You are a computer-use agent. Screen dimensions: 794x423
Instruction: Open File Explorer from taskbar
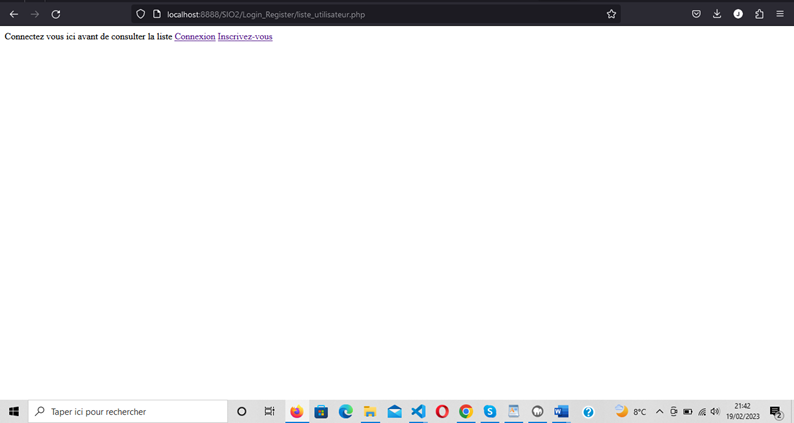coord(370,411)
